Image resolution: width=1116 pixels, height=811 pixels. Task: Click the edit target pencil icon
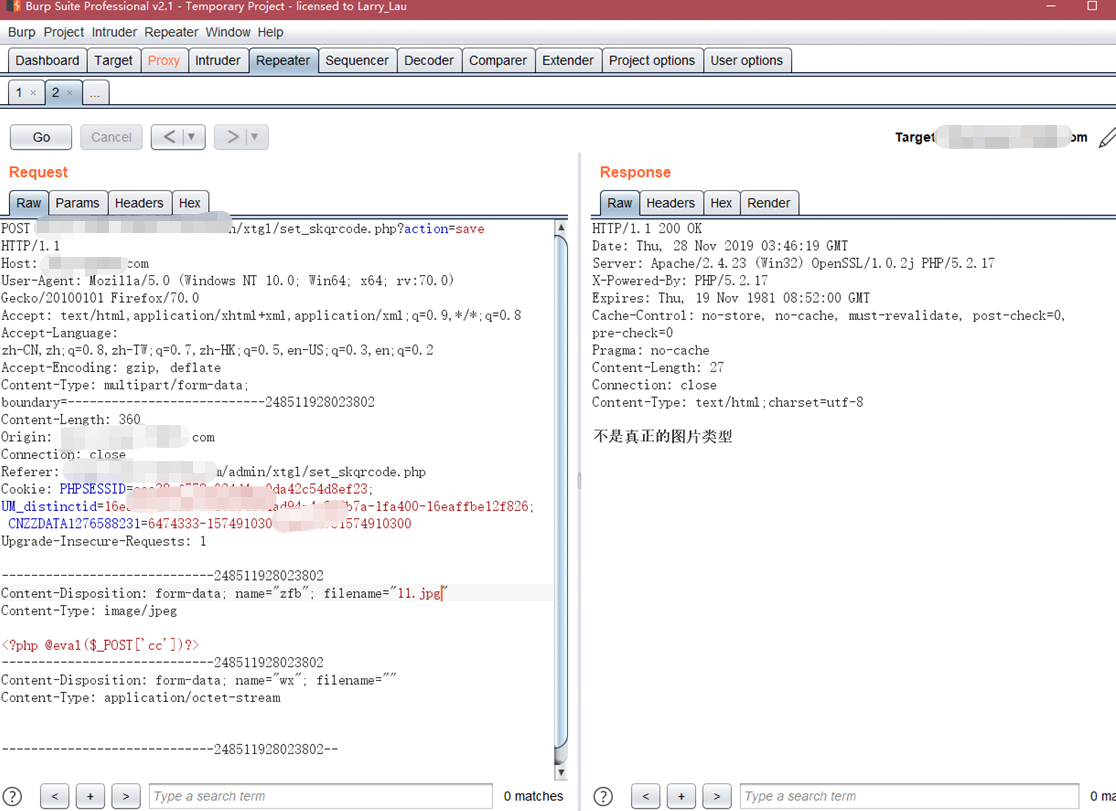click(x=1107, y=137)
